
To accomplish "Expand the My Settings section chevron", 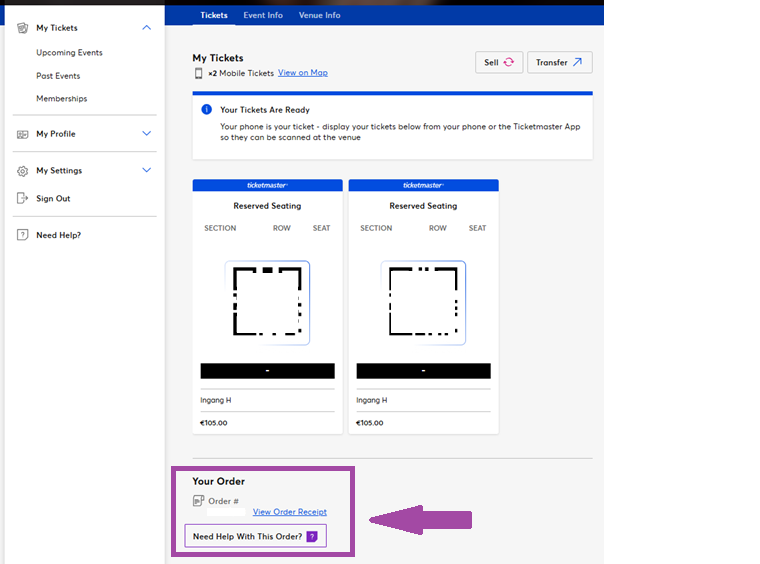I will tap(147, 170).
